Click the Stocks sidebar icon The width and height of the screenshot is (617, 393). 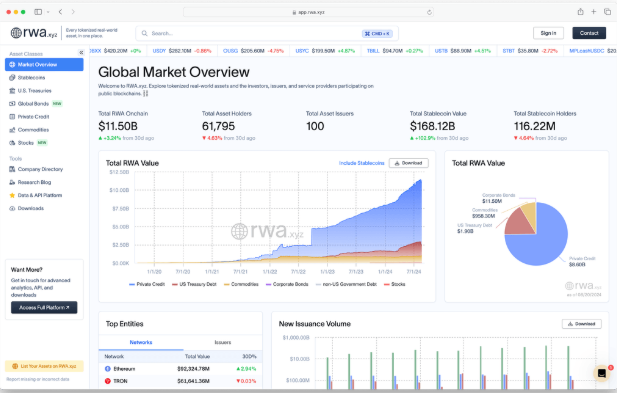(12, 143)
